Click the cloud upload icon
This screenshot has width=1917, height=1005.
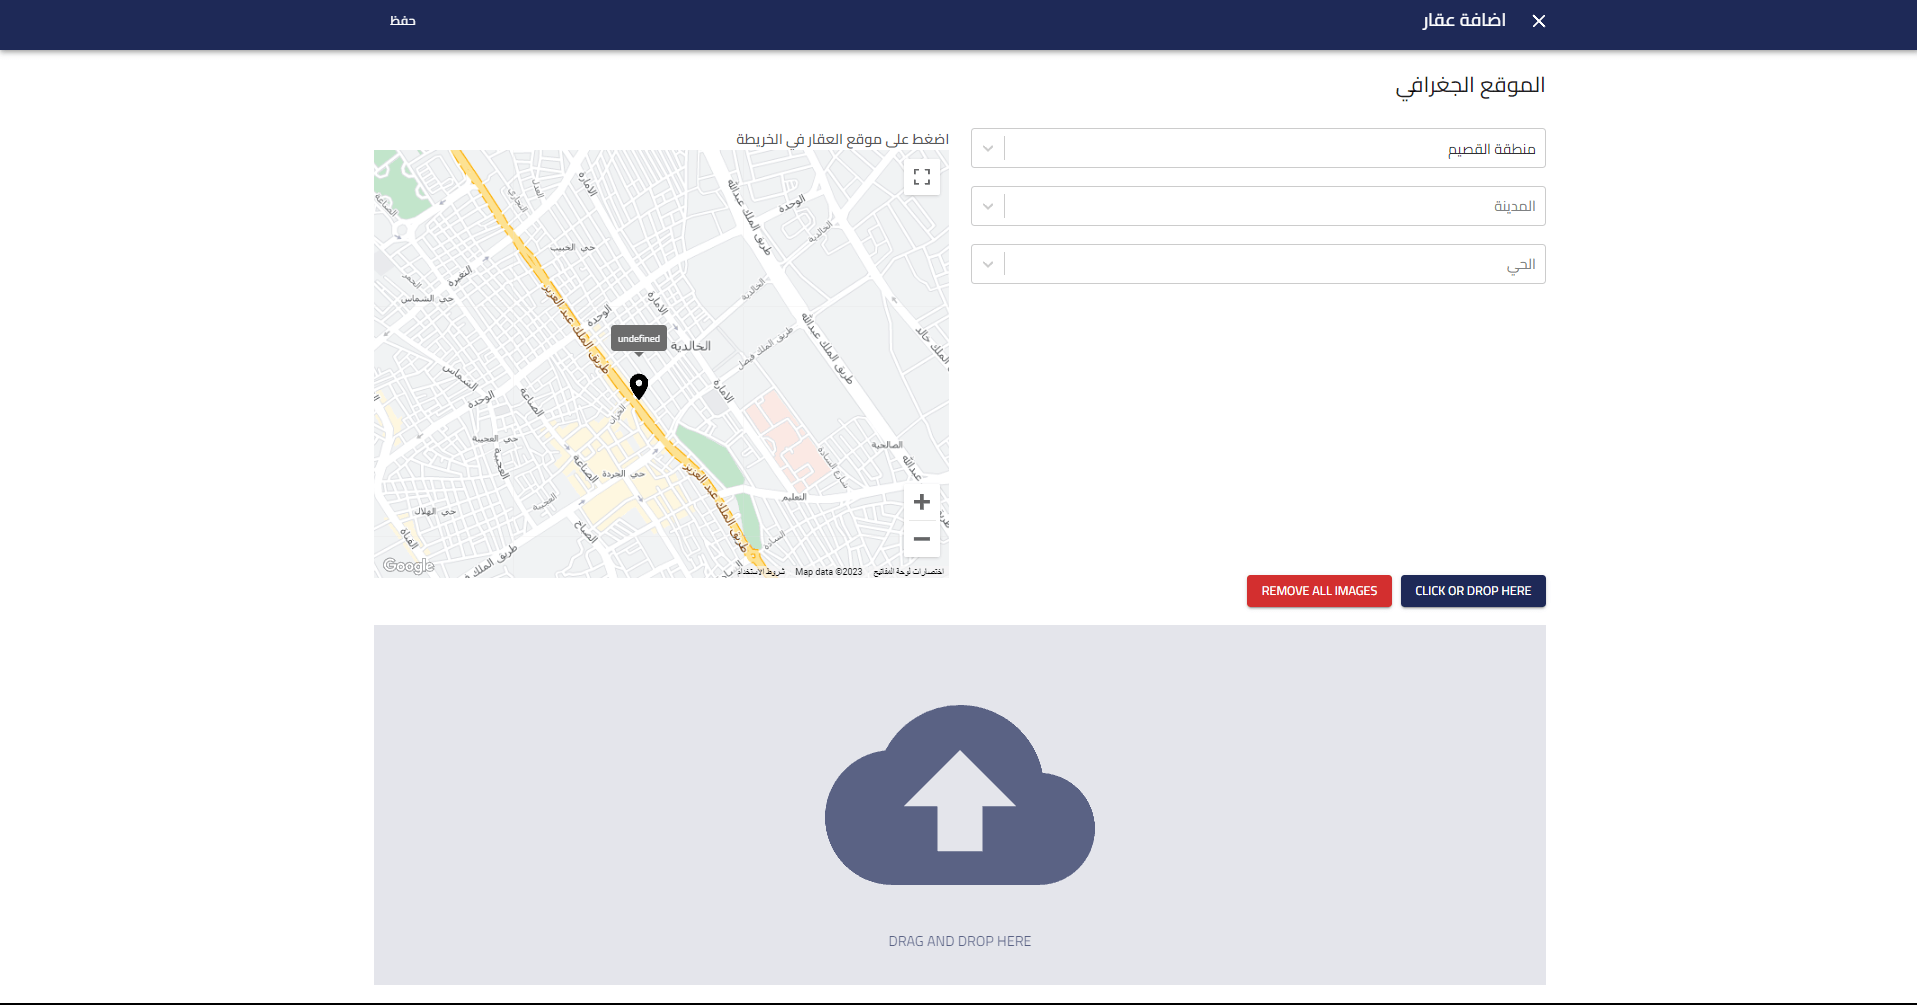coord(959,795)
